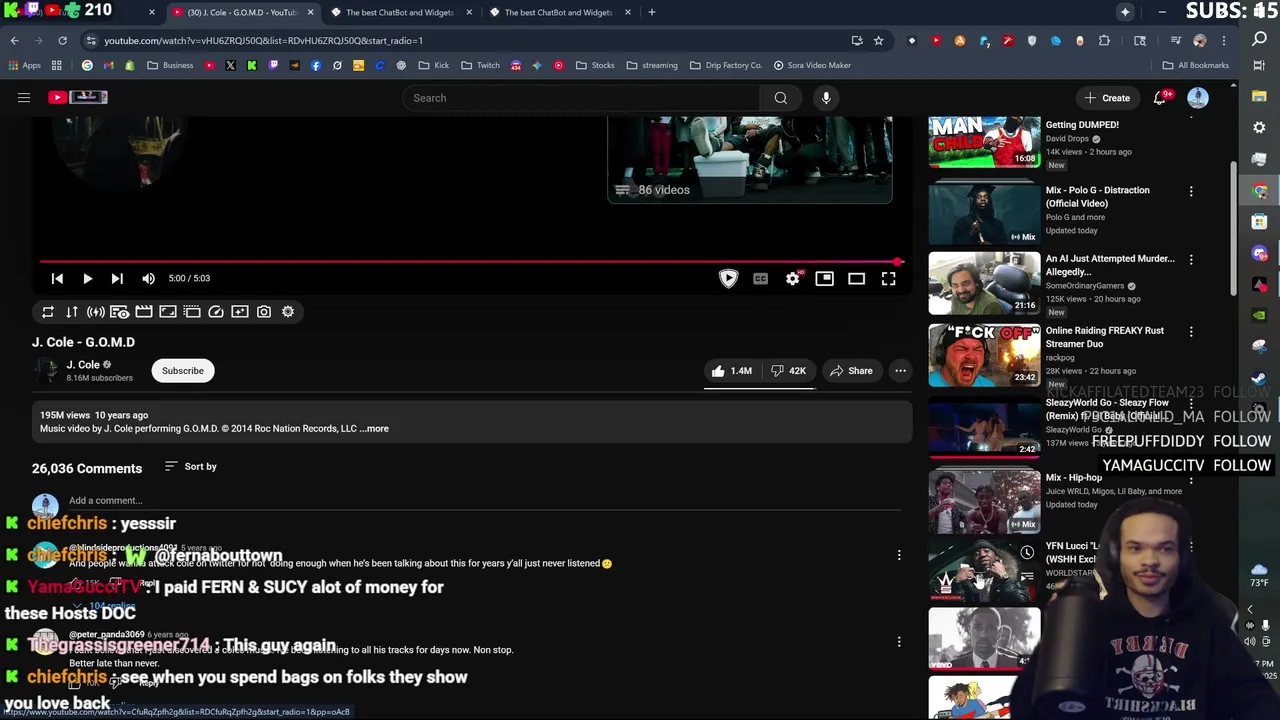Viewport: 1280px width, 720px height.
Task: Toggle theater mode
Action: (x=856, y=279)
